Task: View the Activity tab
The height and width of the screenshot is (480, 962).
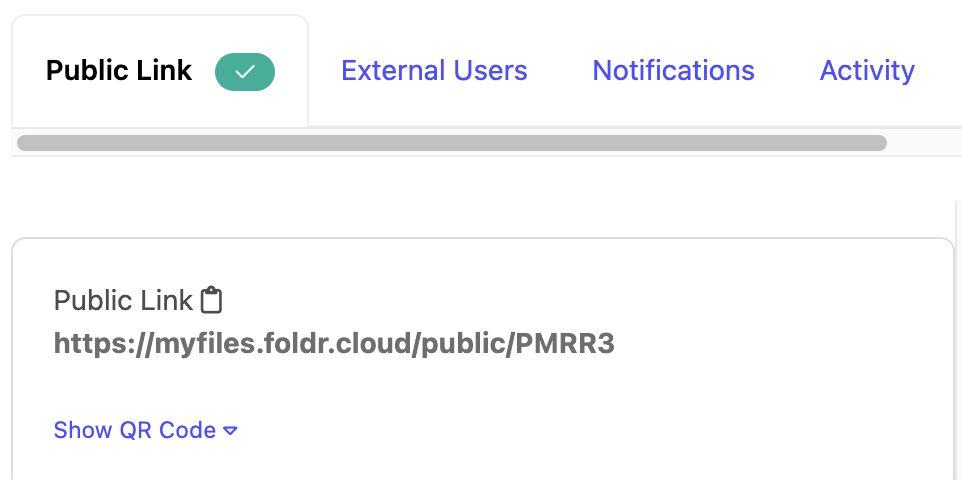Action: pos(867,71)
